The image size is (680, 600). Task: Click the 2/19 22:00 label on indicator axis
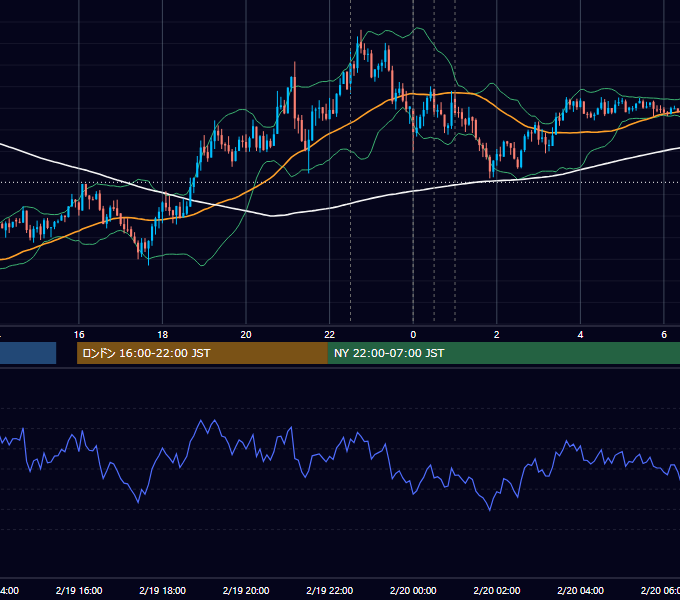click(x=330, y=590)
